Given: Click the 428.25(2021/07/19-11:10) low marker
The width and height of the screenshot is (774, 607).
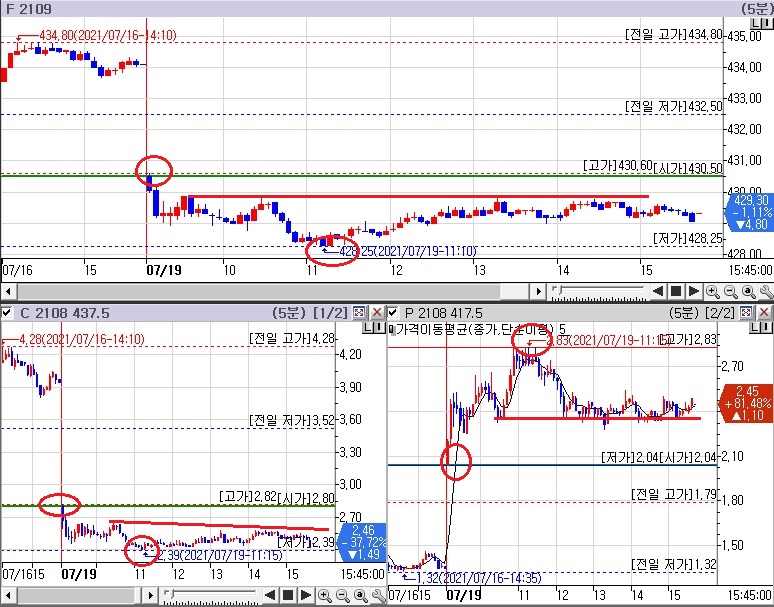Looking at the screenshot, I should pos(408,251).
